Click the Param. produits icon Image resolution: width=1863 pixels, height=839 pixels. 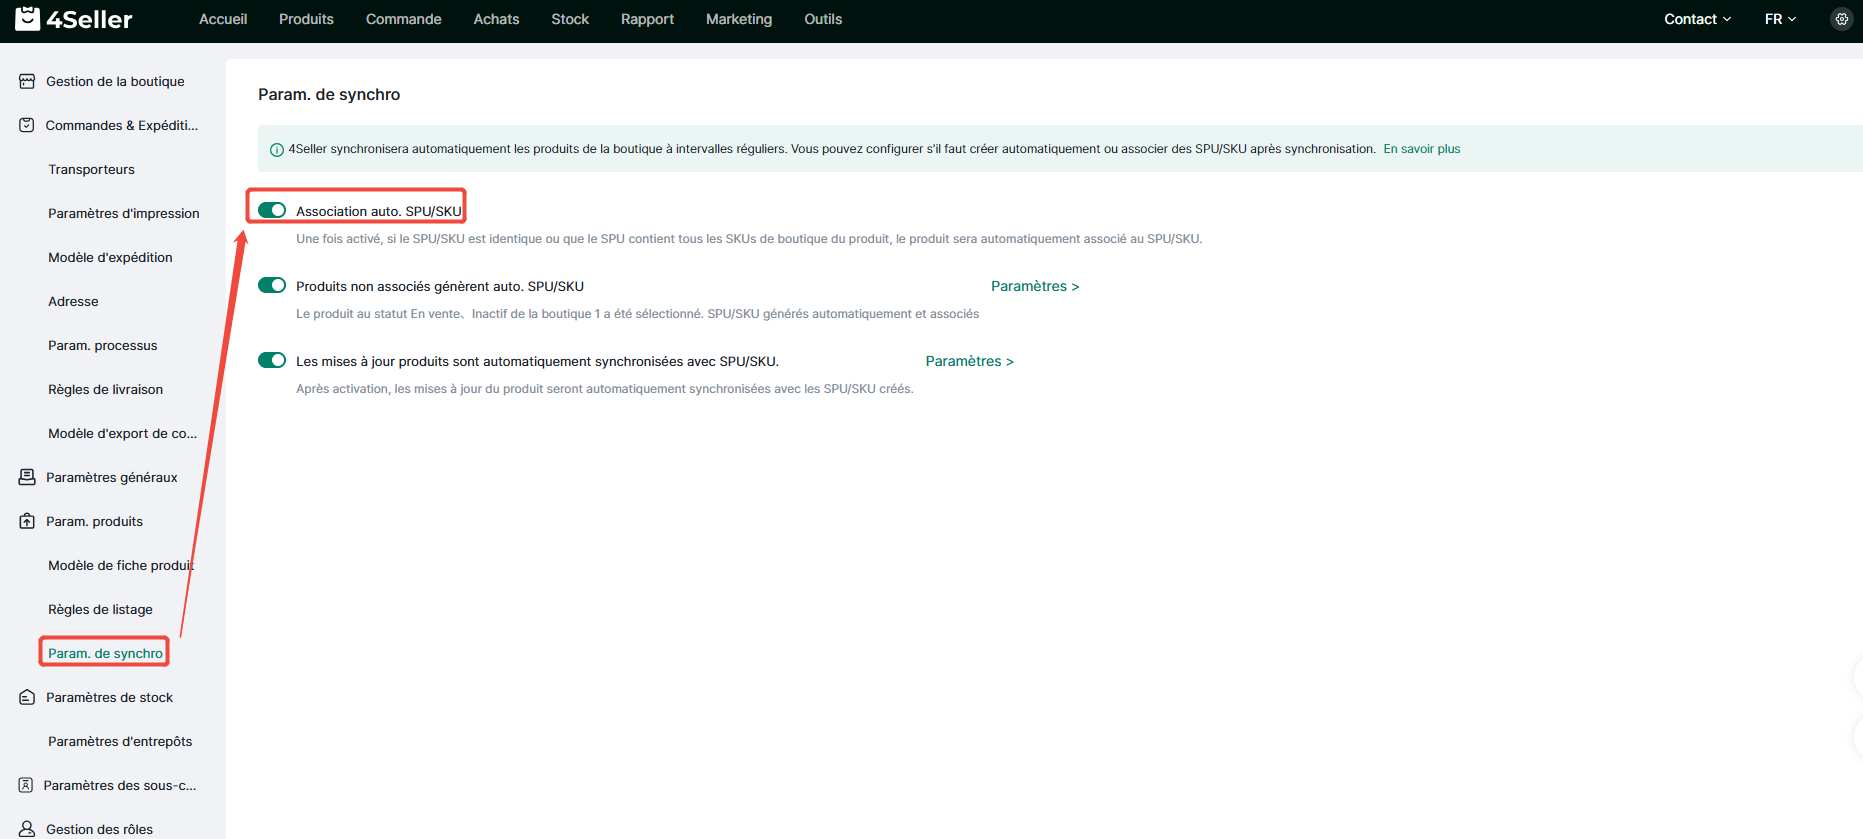[27, 521]
